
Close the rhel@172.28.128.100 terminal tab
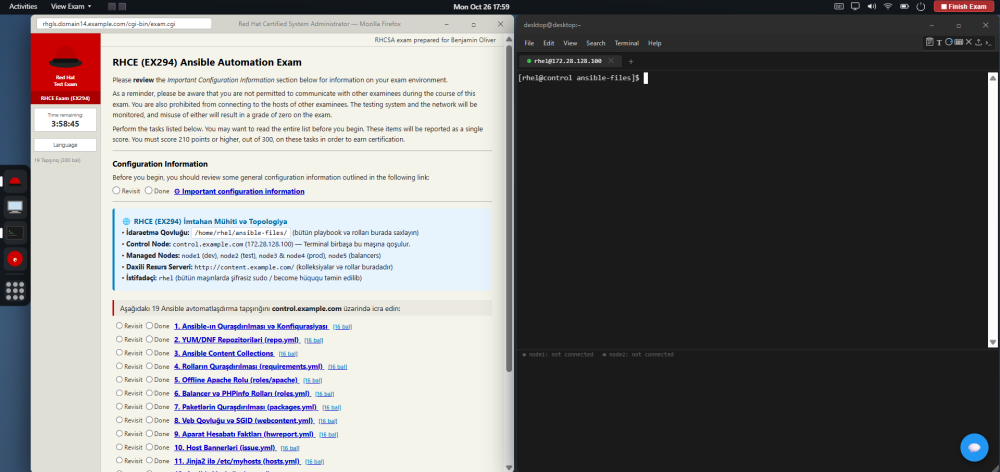coord(611,61)
